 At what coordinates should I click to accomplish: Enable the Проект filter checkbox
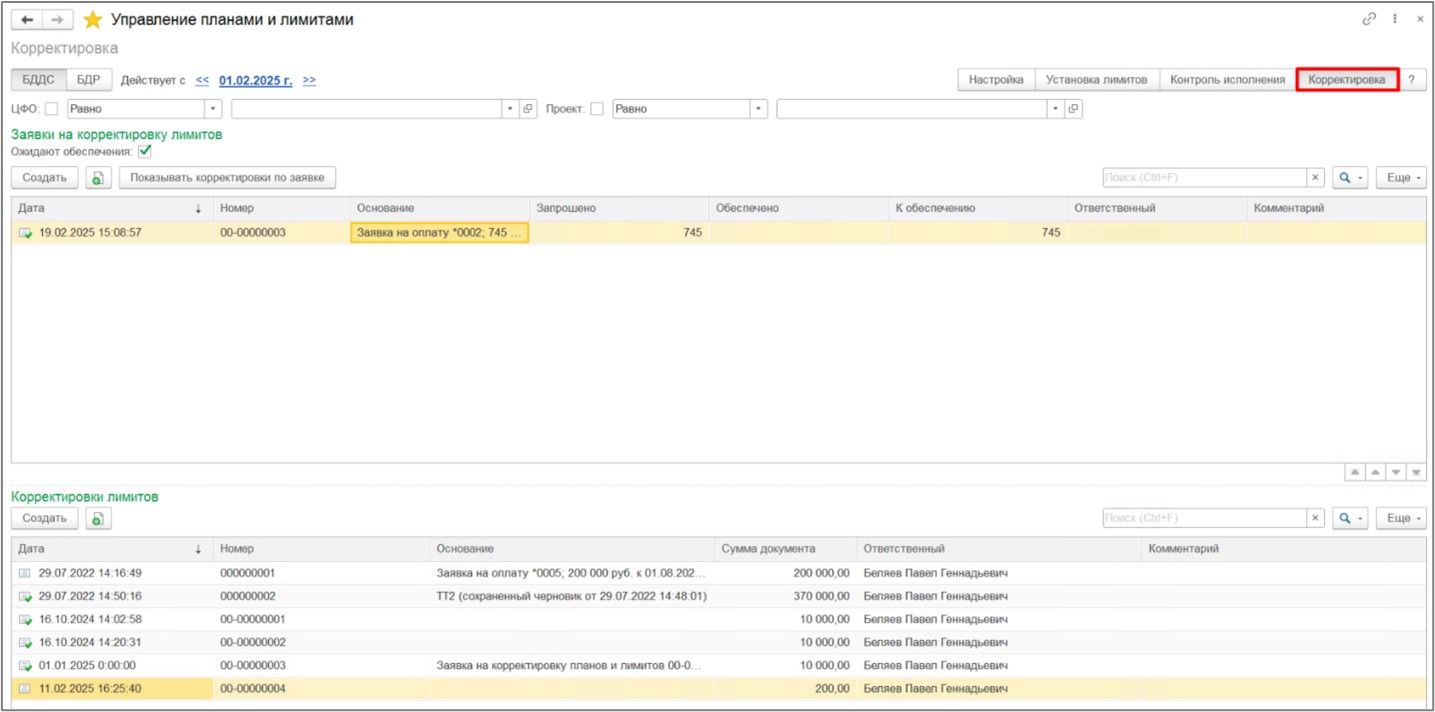597,109
